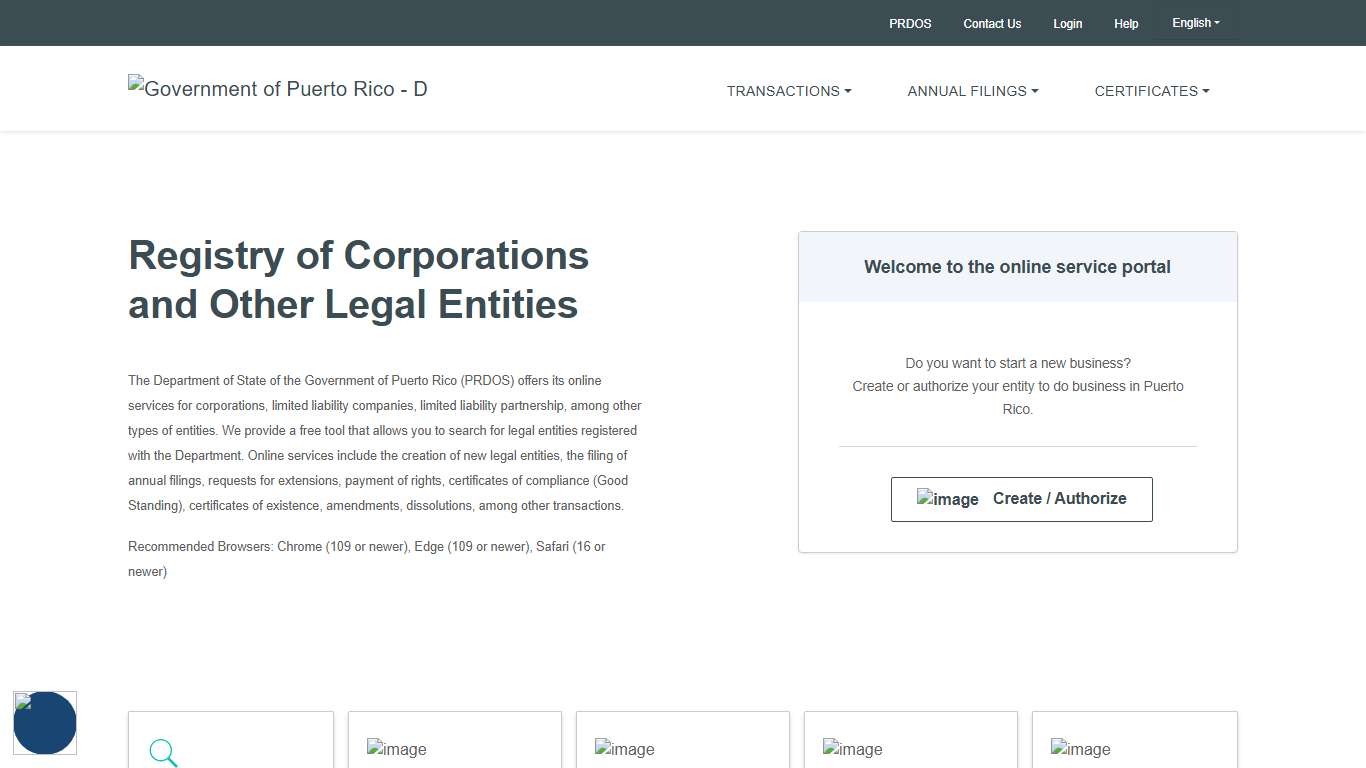Expand the Transactions dropdown menu
The width and height of the screenshot is (1366, 768).
(789, 91)
